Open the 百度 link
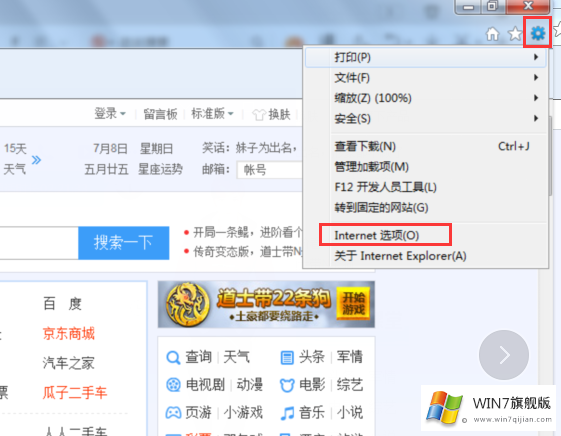Viewport: 561px width, 436px height. (63, 304)
